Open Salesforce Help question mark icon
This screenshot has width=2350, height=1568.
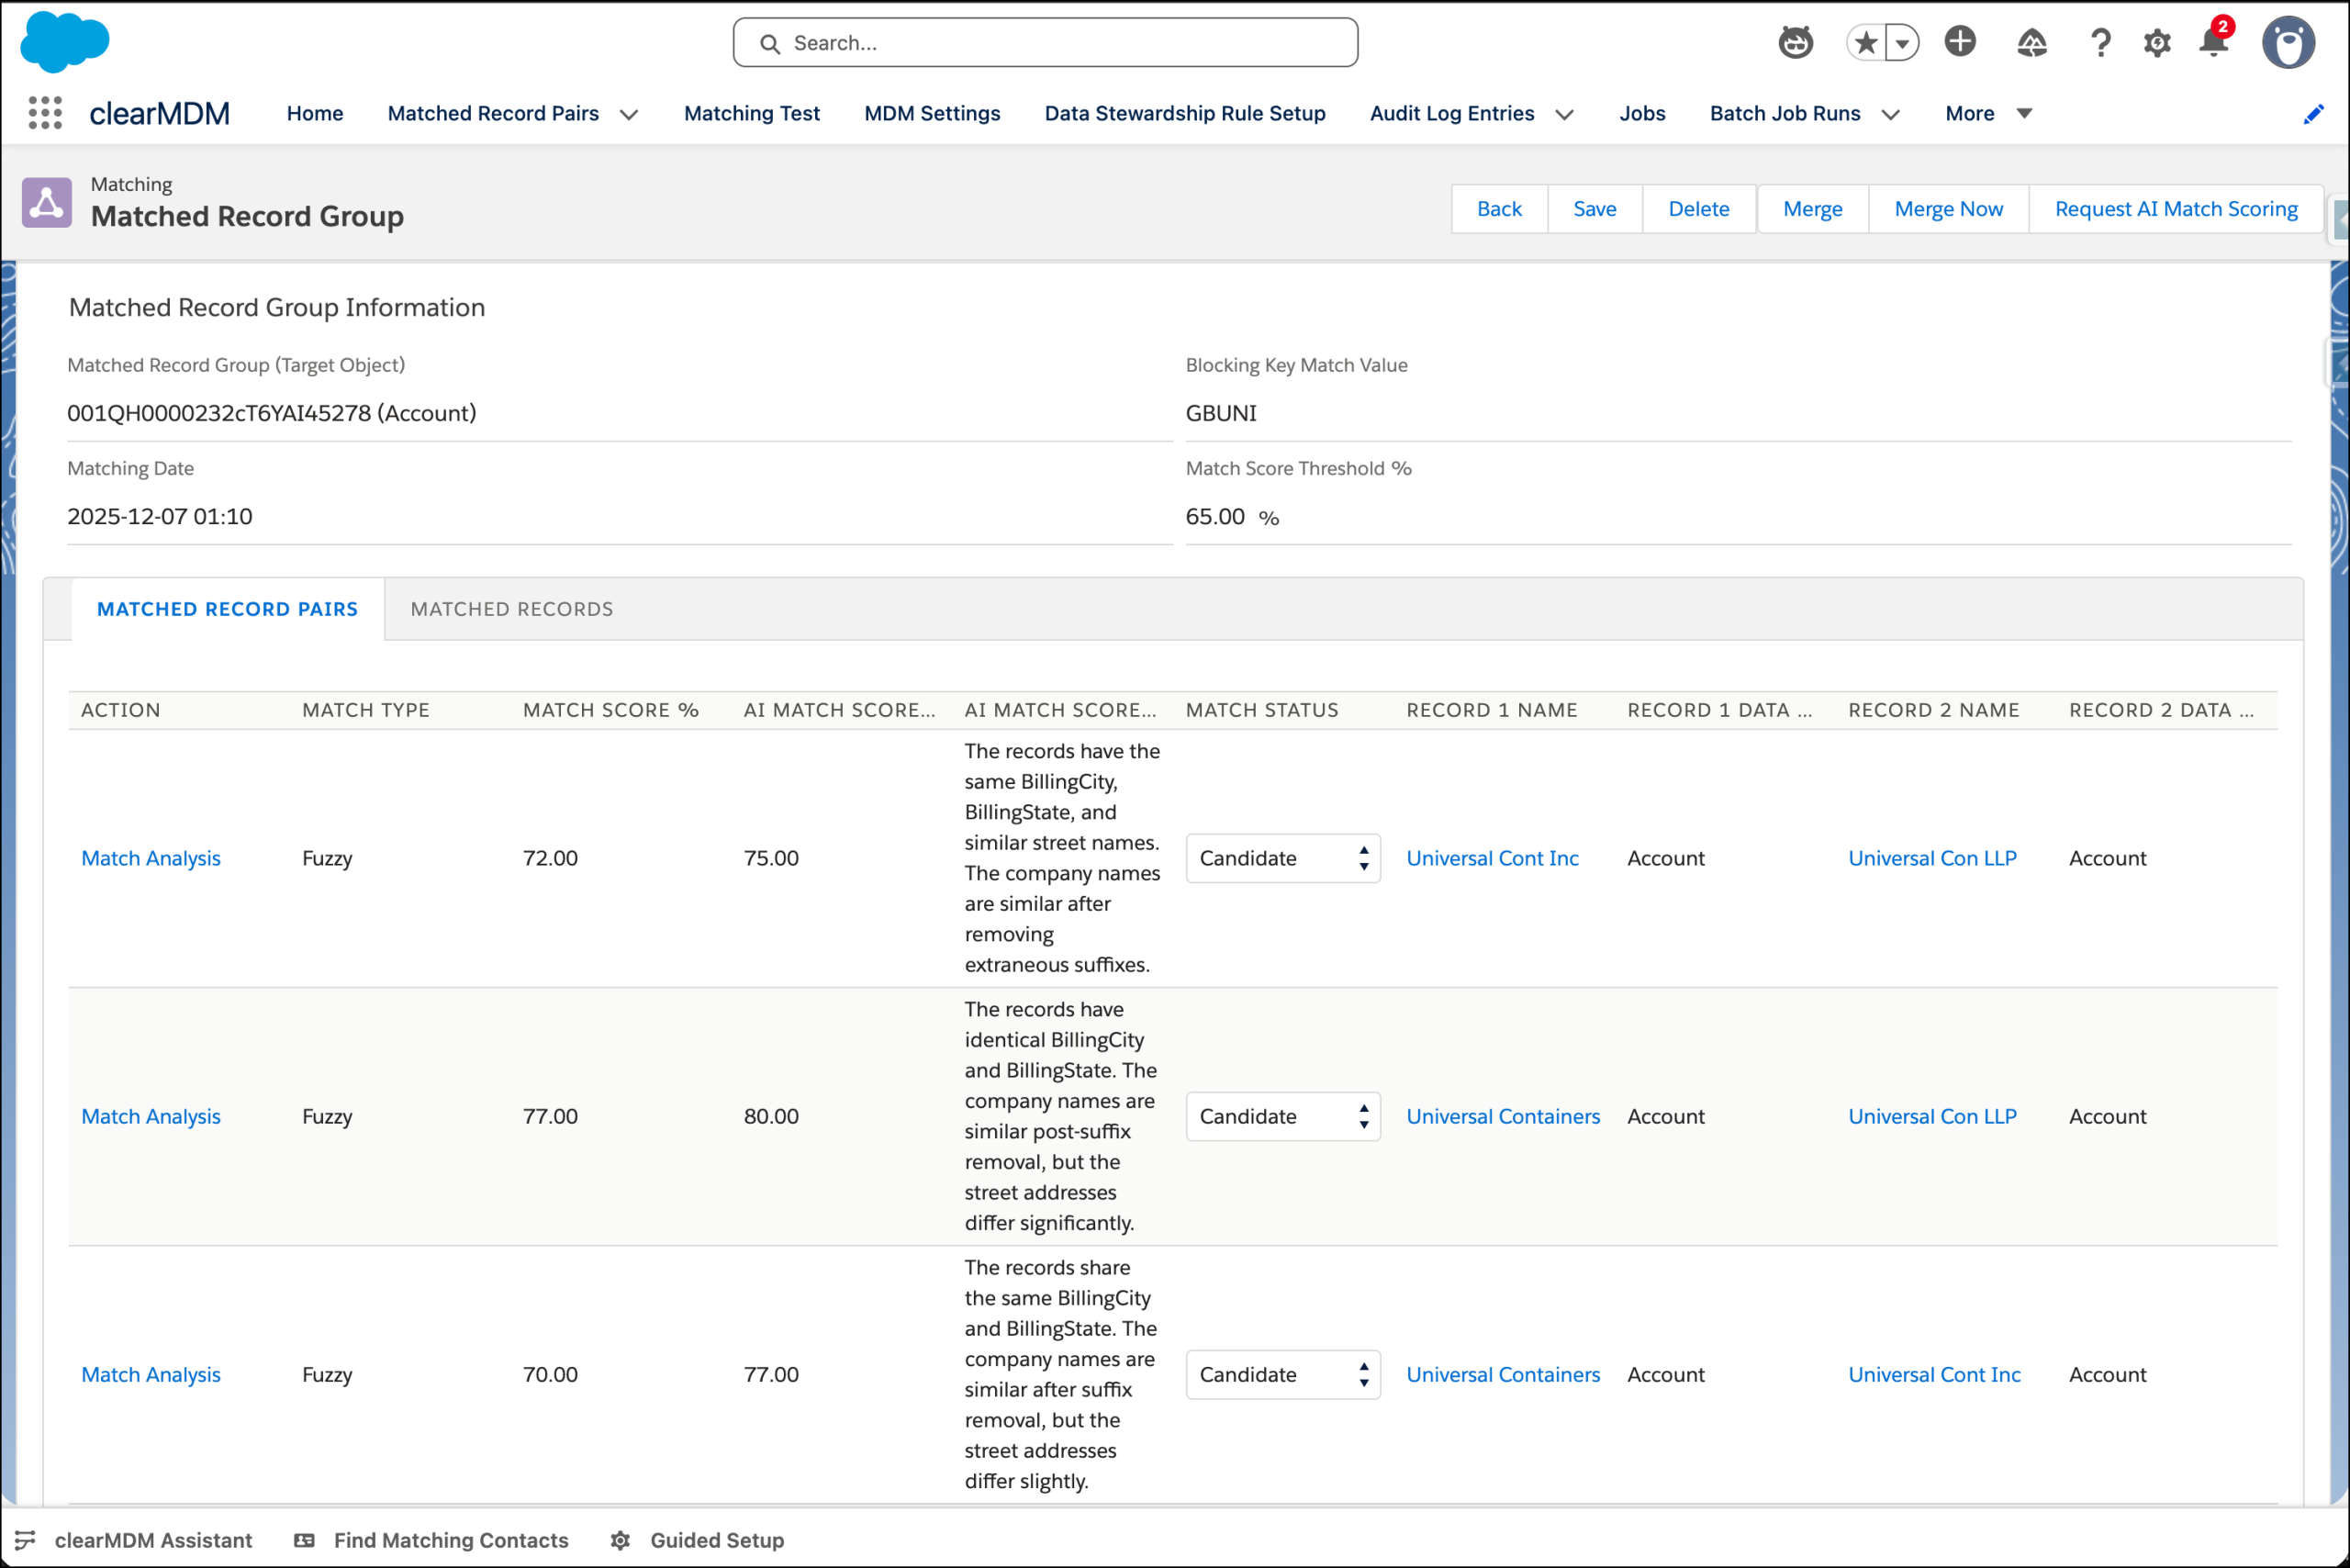click(x=2100, y=42)
